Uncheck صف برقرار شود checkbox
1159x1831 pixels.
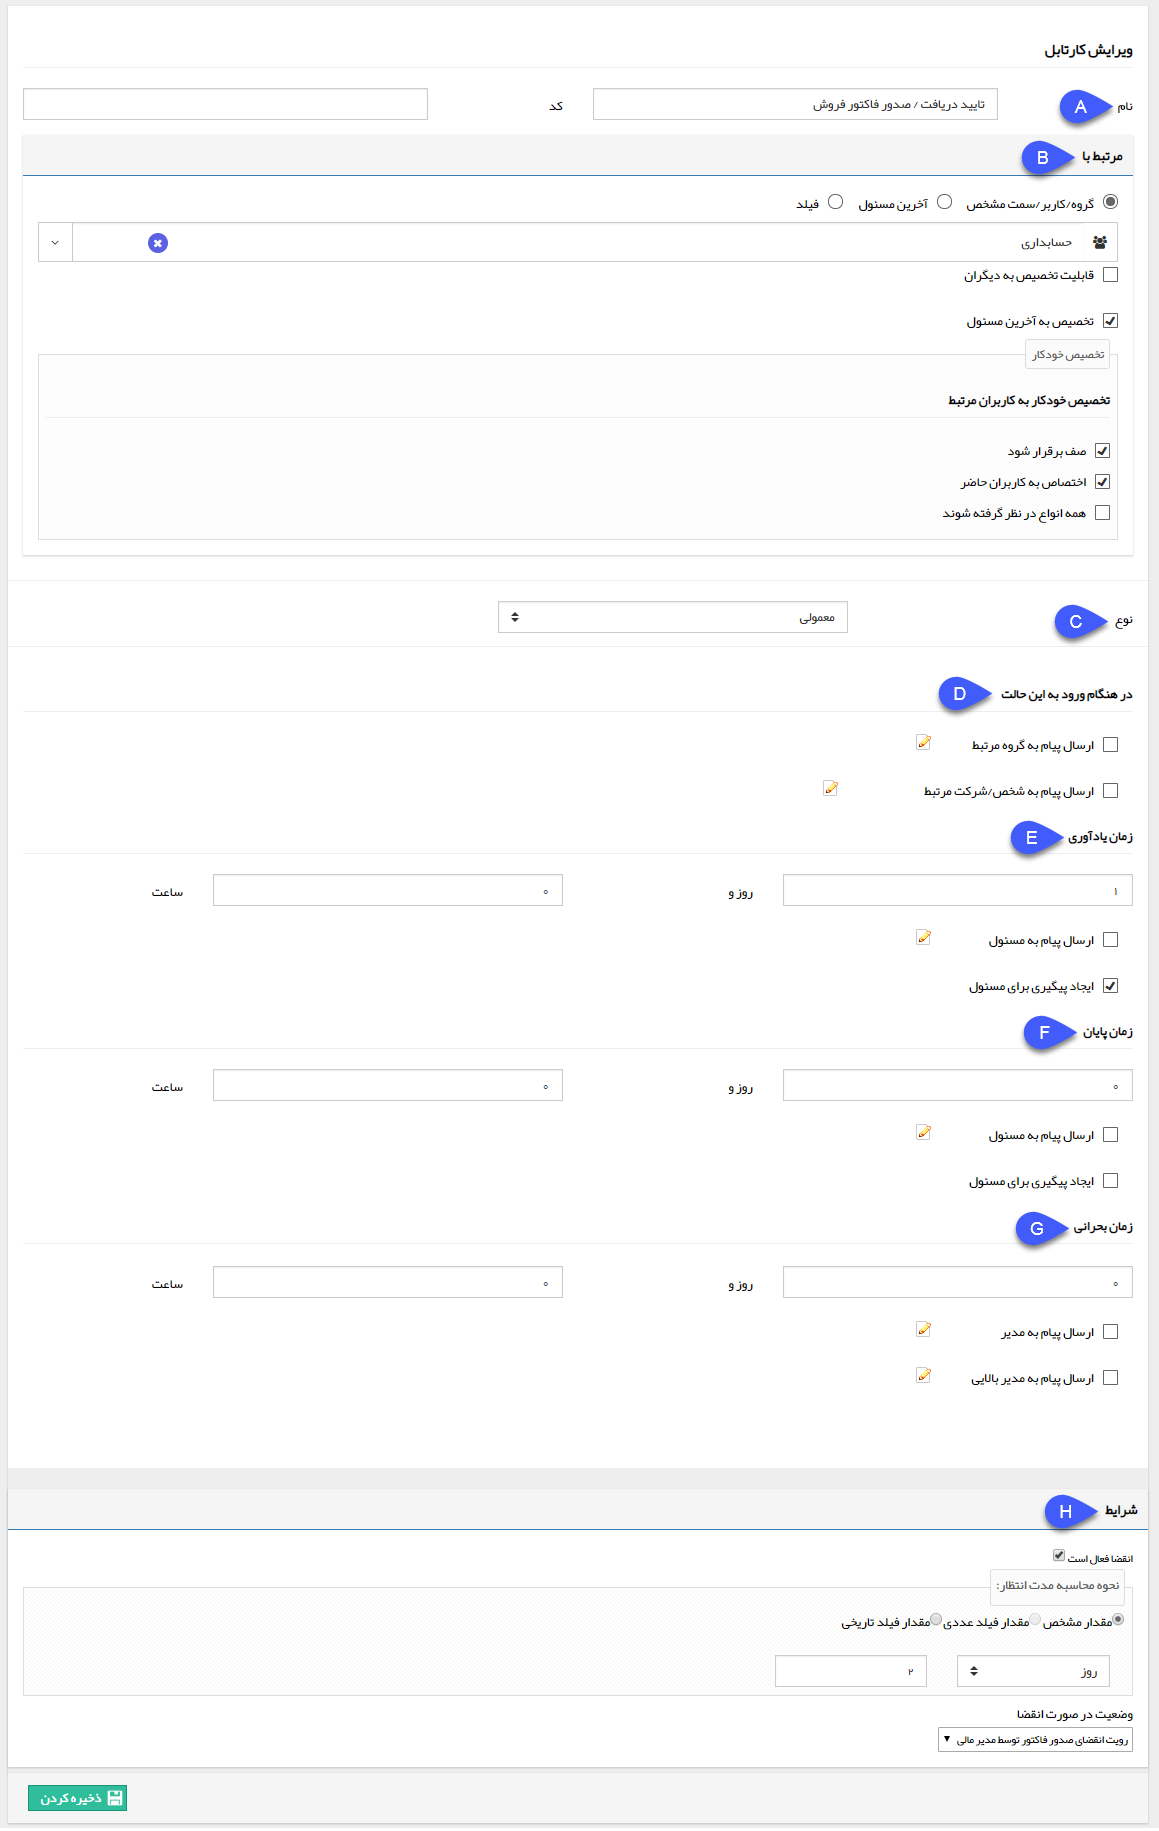coord(1102,451)
